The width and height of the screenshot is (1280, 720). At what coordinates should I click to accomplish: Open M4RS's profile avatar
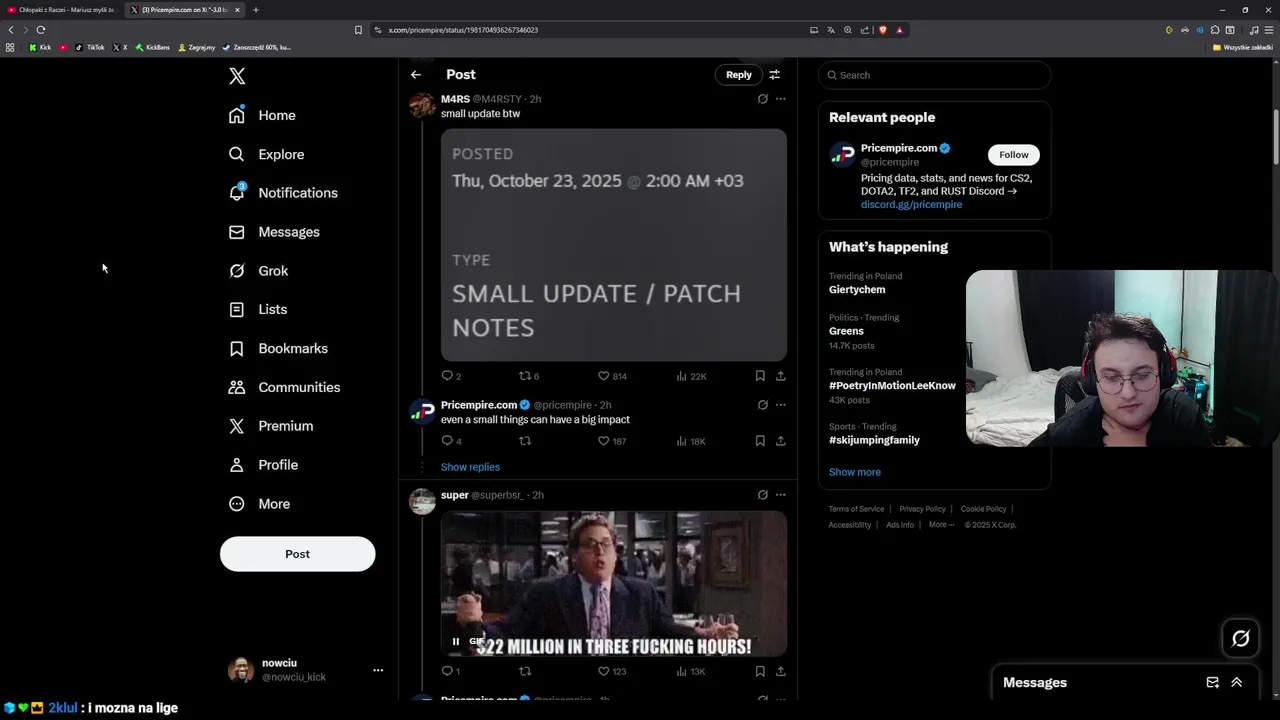click(x=422, y=105)
